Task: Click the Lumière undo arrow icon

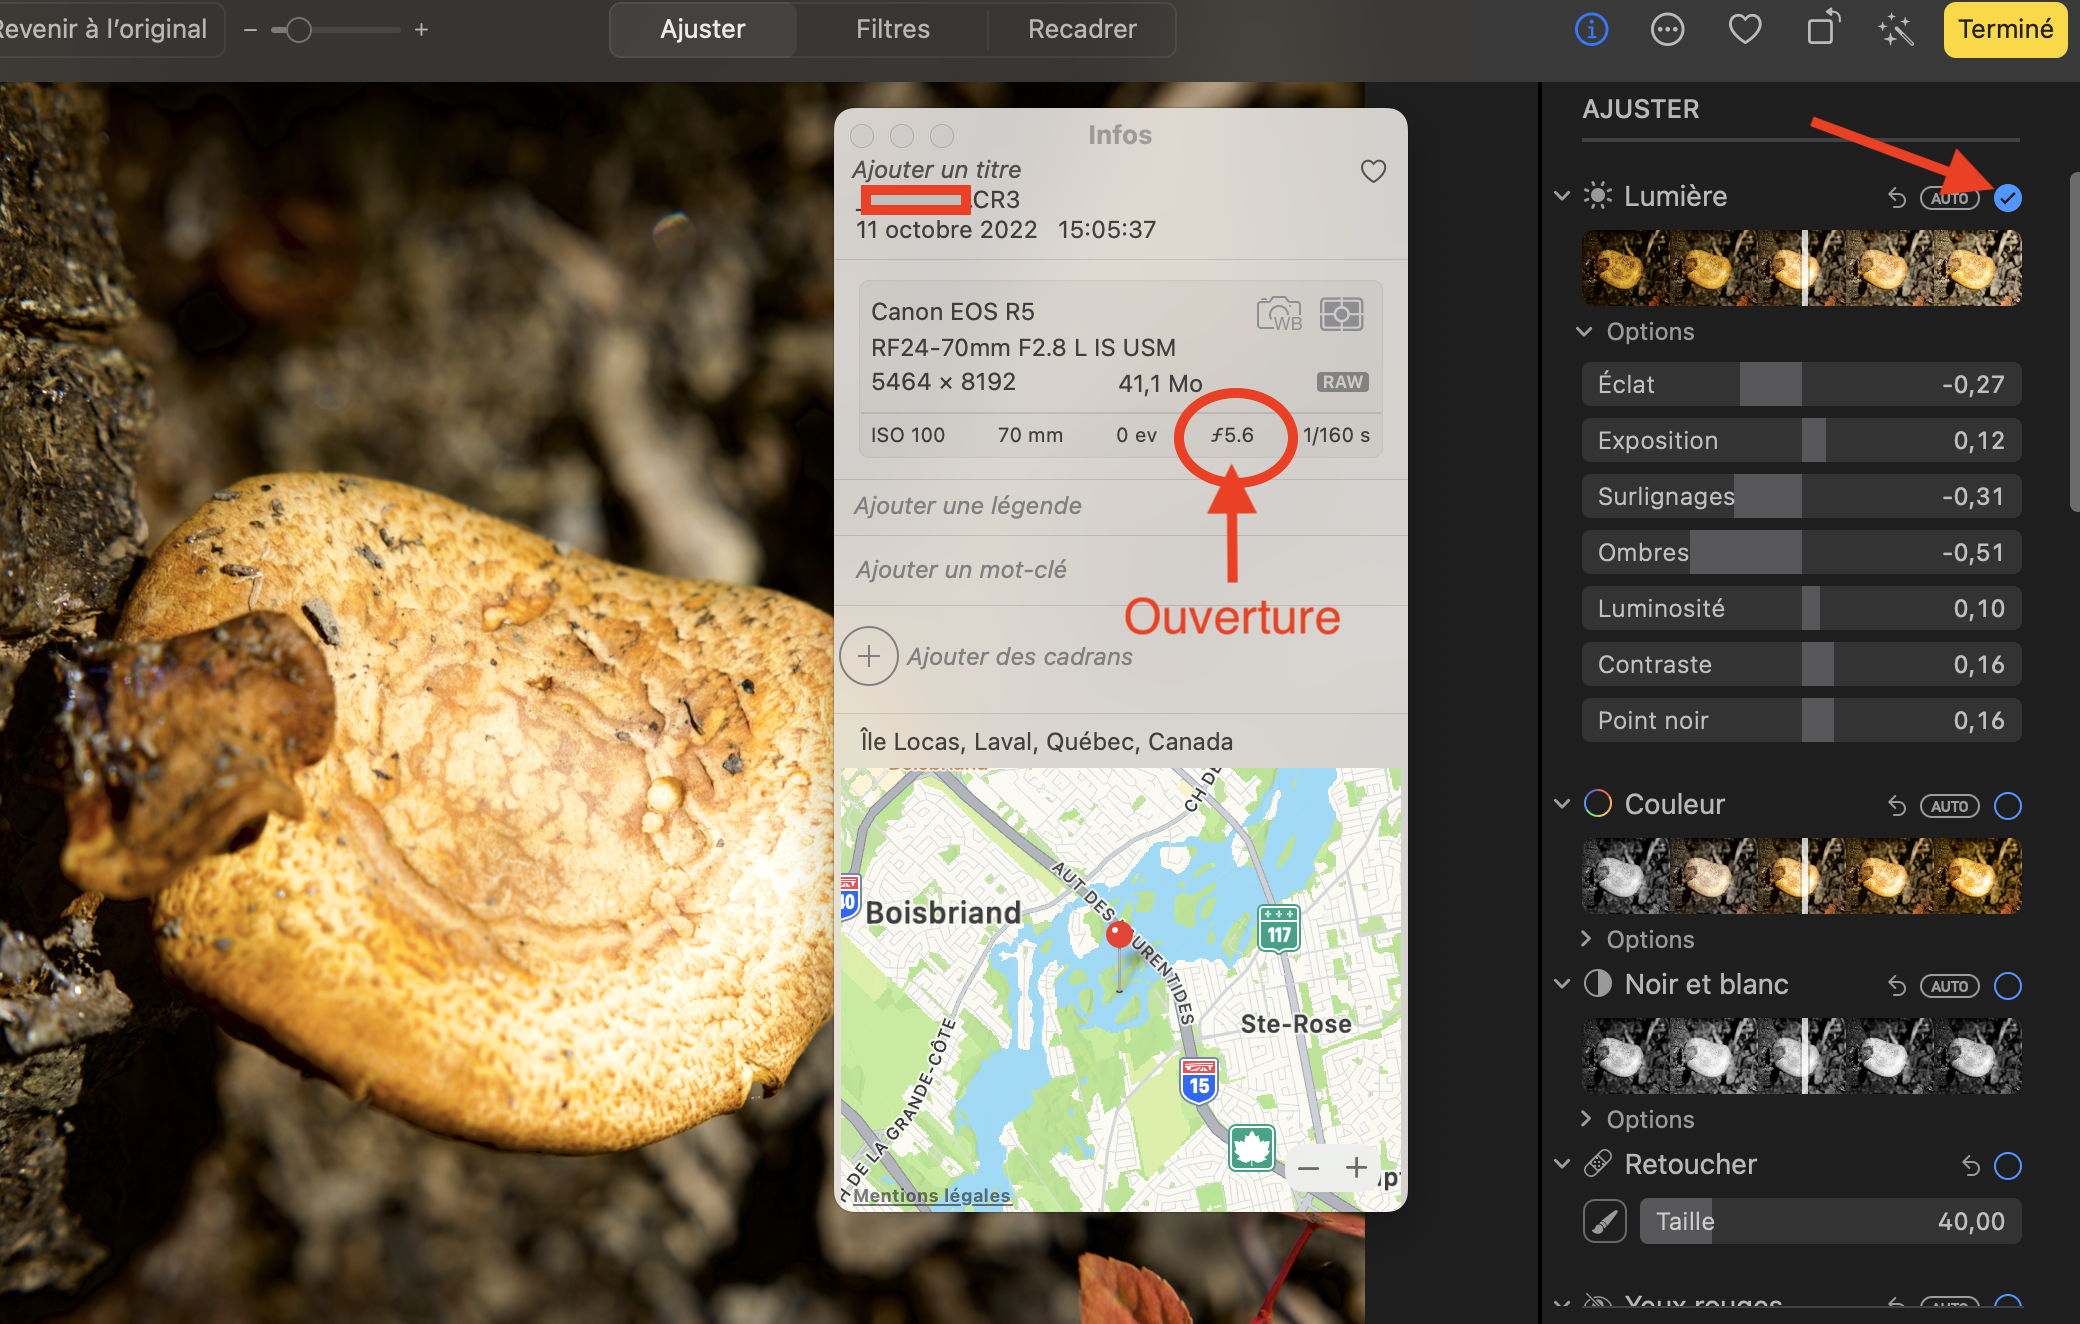Action: tap(1897, 198)
